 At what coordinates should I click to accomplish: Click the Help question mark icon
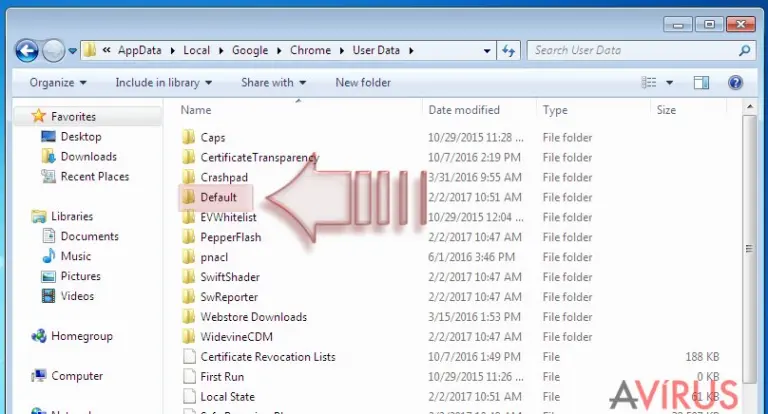[735, 83]
